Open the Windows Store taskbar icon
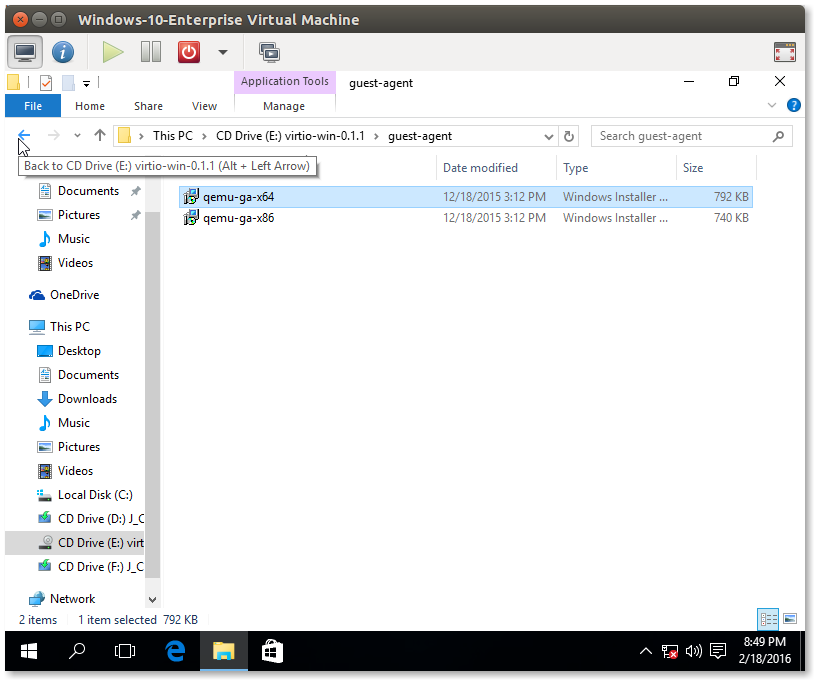 (x=272, y=651)
